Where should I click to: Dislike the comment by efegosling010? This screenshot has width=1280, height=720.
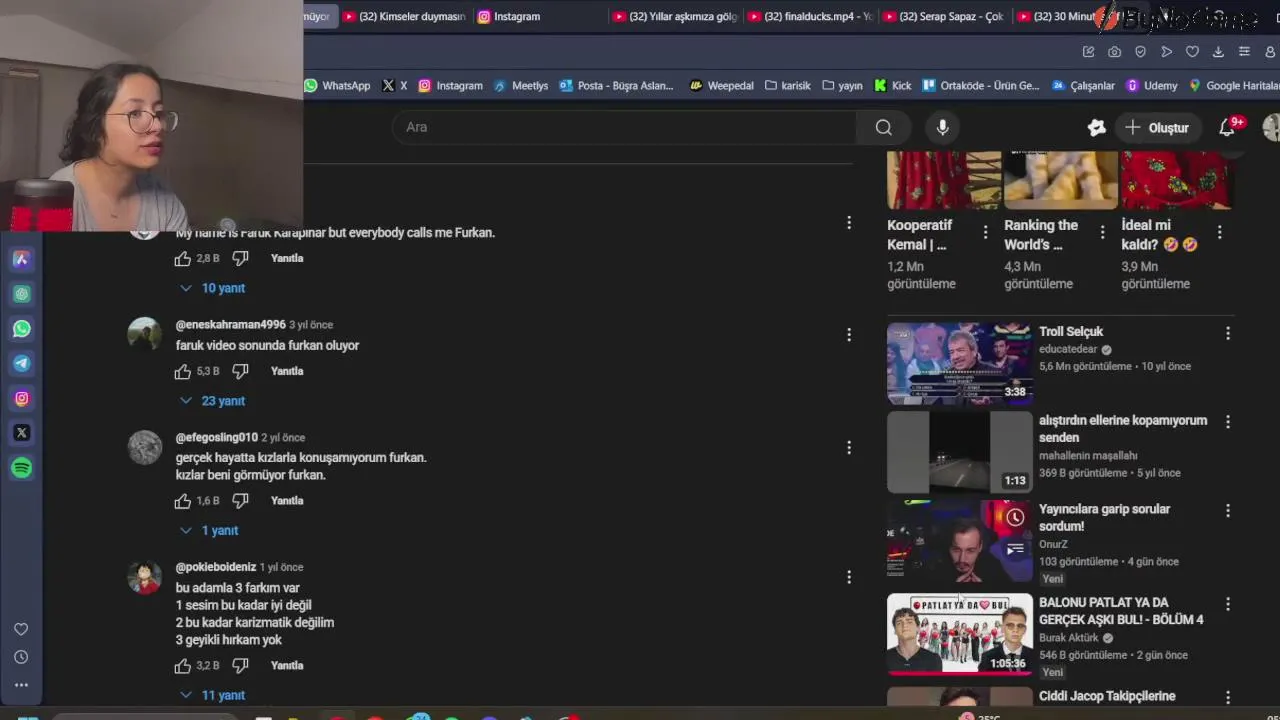tap(240, 500)
